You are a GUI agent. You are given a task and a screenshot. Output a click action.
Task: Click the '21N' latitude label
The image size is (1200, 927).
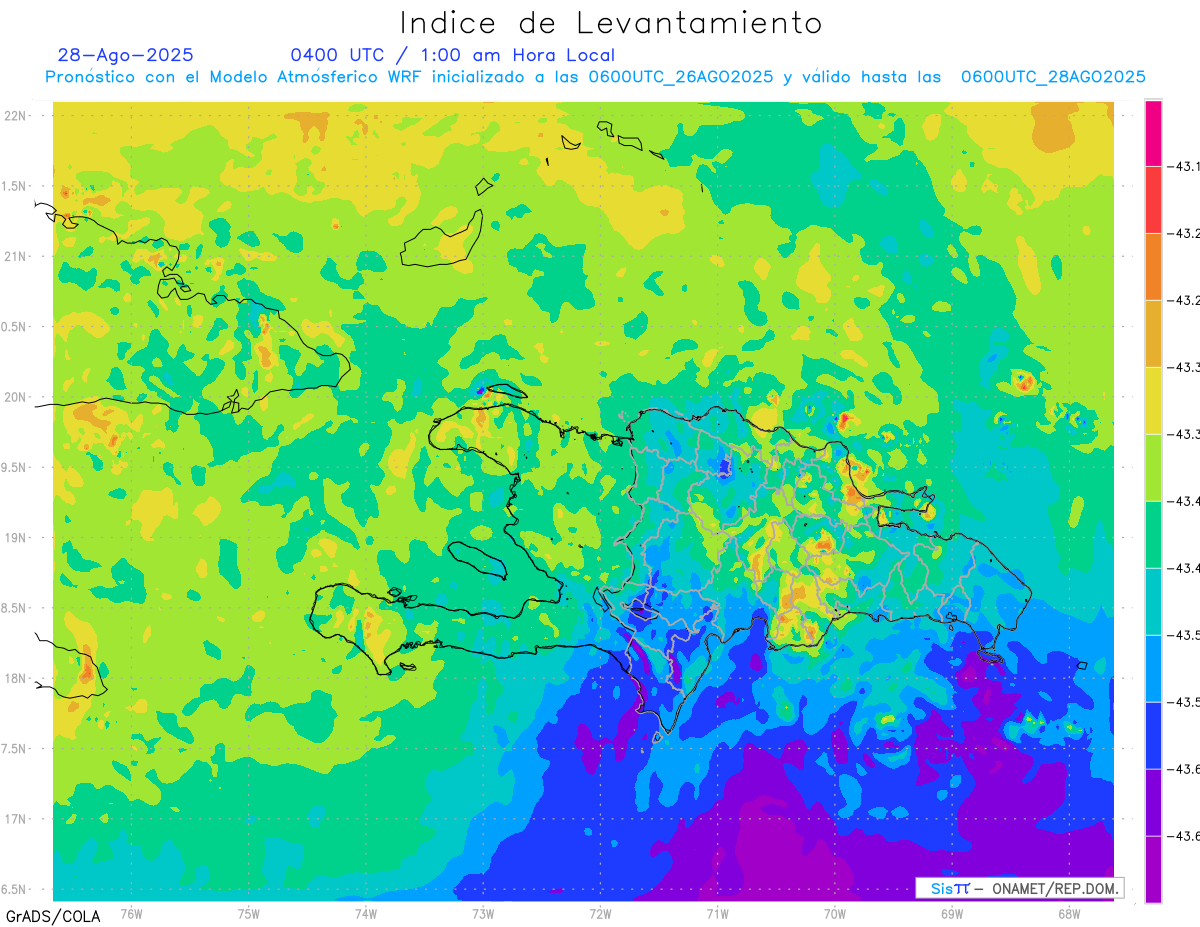[15, 256]
